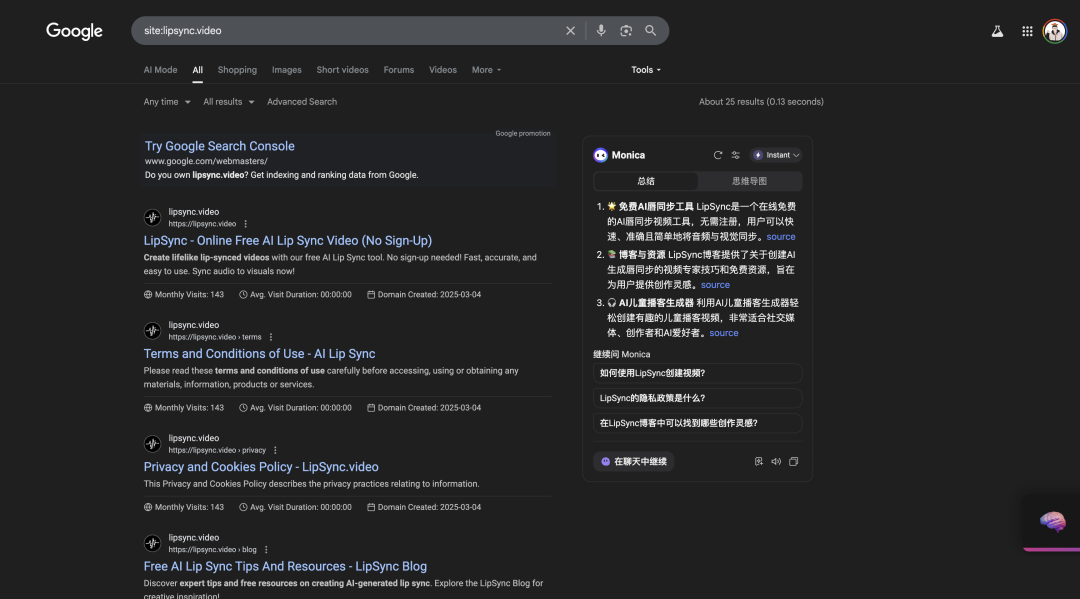Open the Any time filter dropdown
The image size is (1080, 599).
[x=167, y=102]
